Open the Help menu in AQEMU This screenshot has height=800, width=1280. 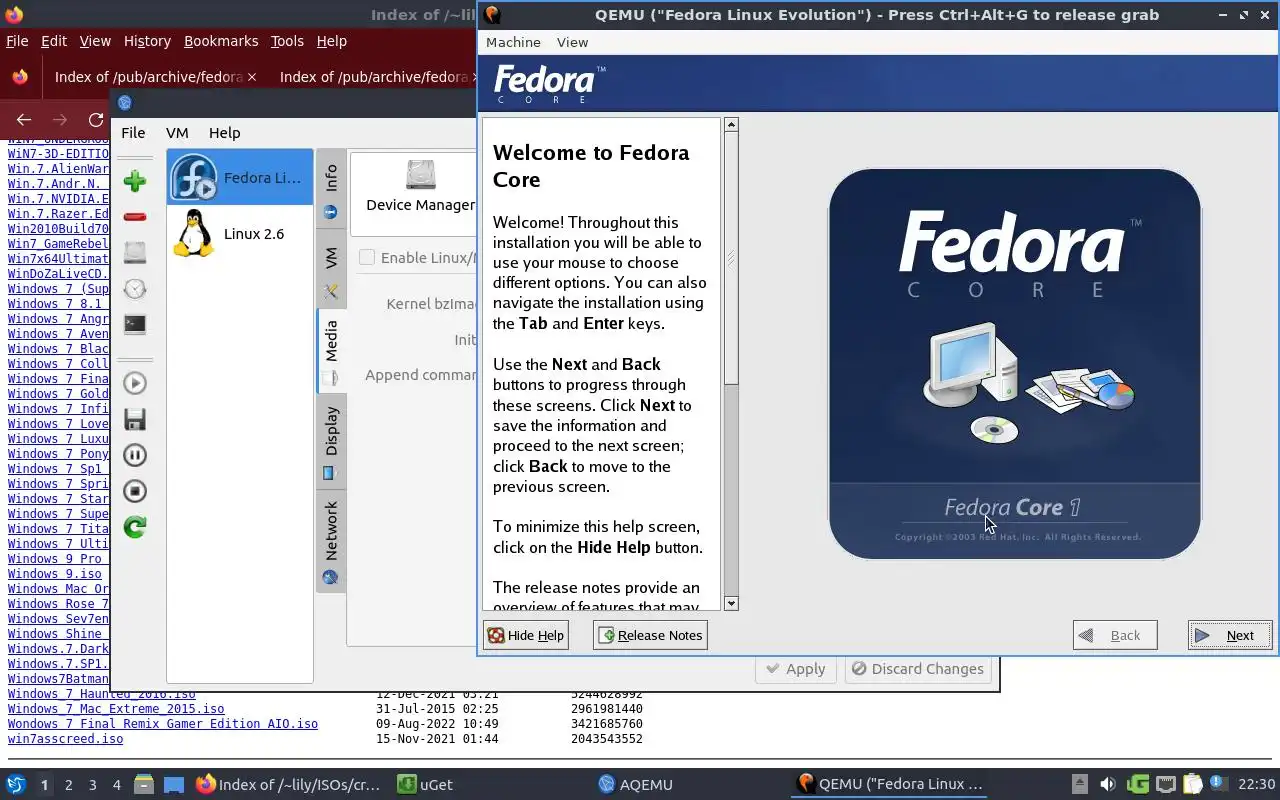[x=224, y=132]
